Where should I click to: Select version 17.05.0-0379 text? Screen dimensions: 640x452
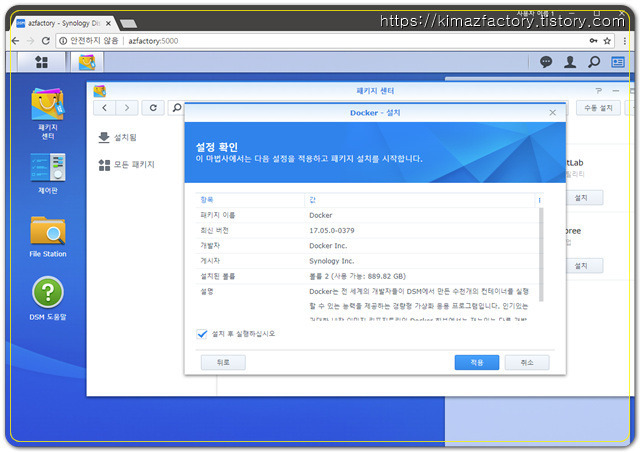[x=331, y=231]
